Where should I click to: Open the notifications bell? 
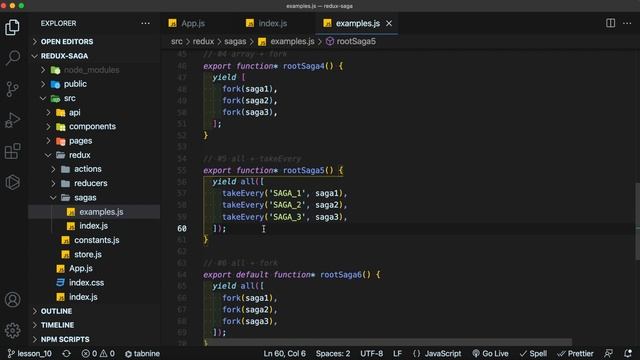[628, 353]
